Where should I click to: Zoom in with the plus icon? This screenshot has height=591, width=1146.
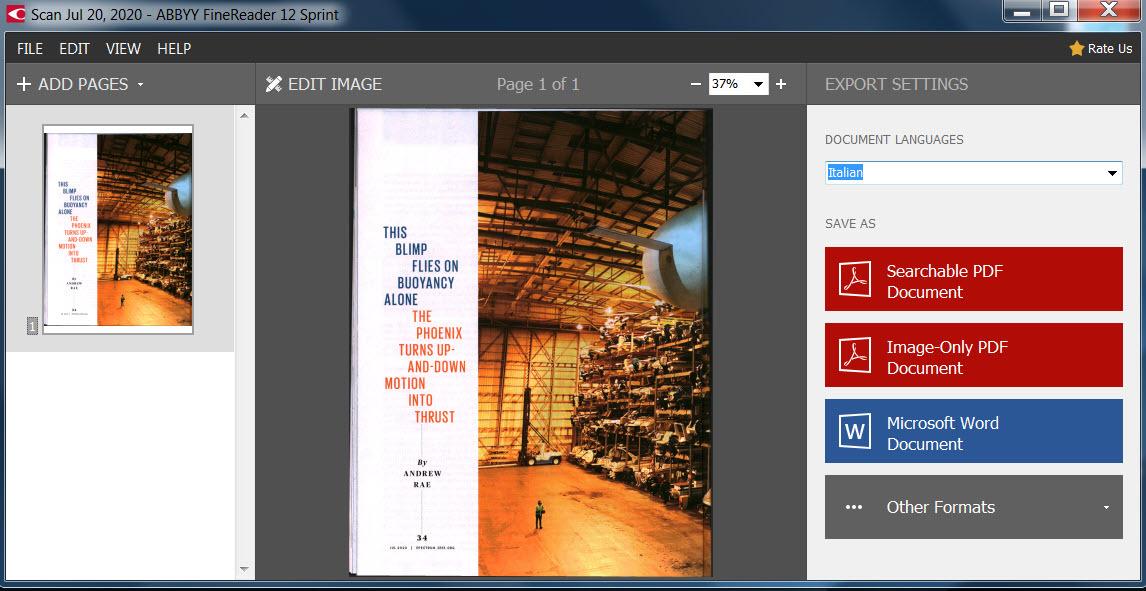point(781,84)
